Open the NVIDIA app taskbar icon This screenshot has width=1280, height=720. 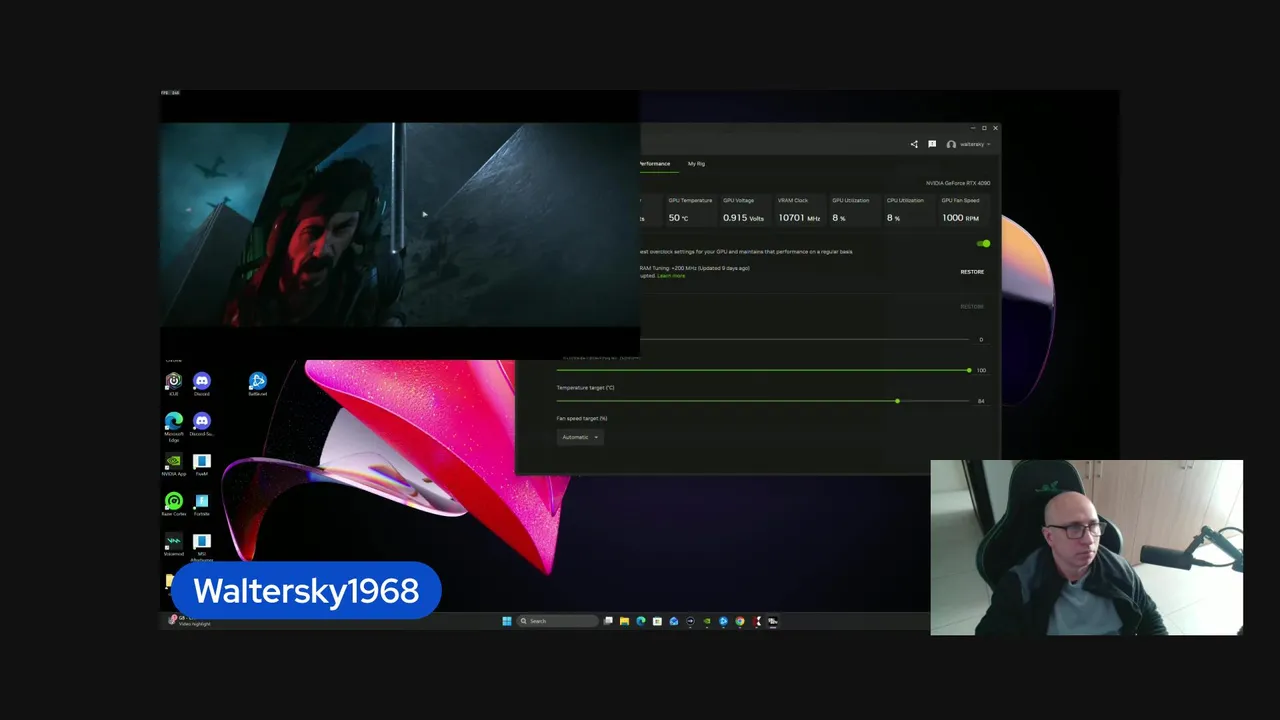(x=707, y=621)
